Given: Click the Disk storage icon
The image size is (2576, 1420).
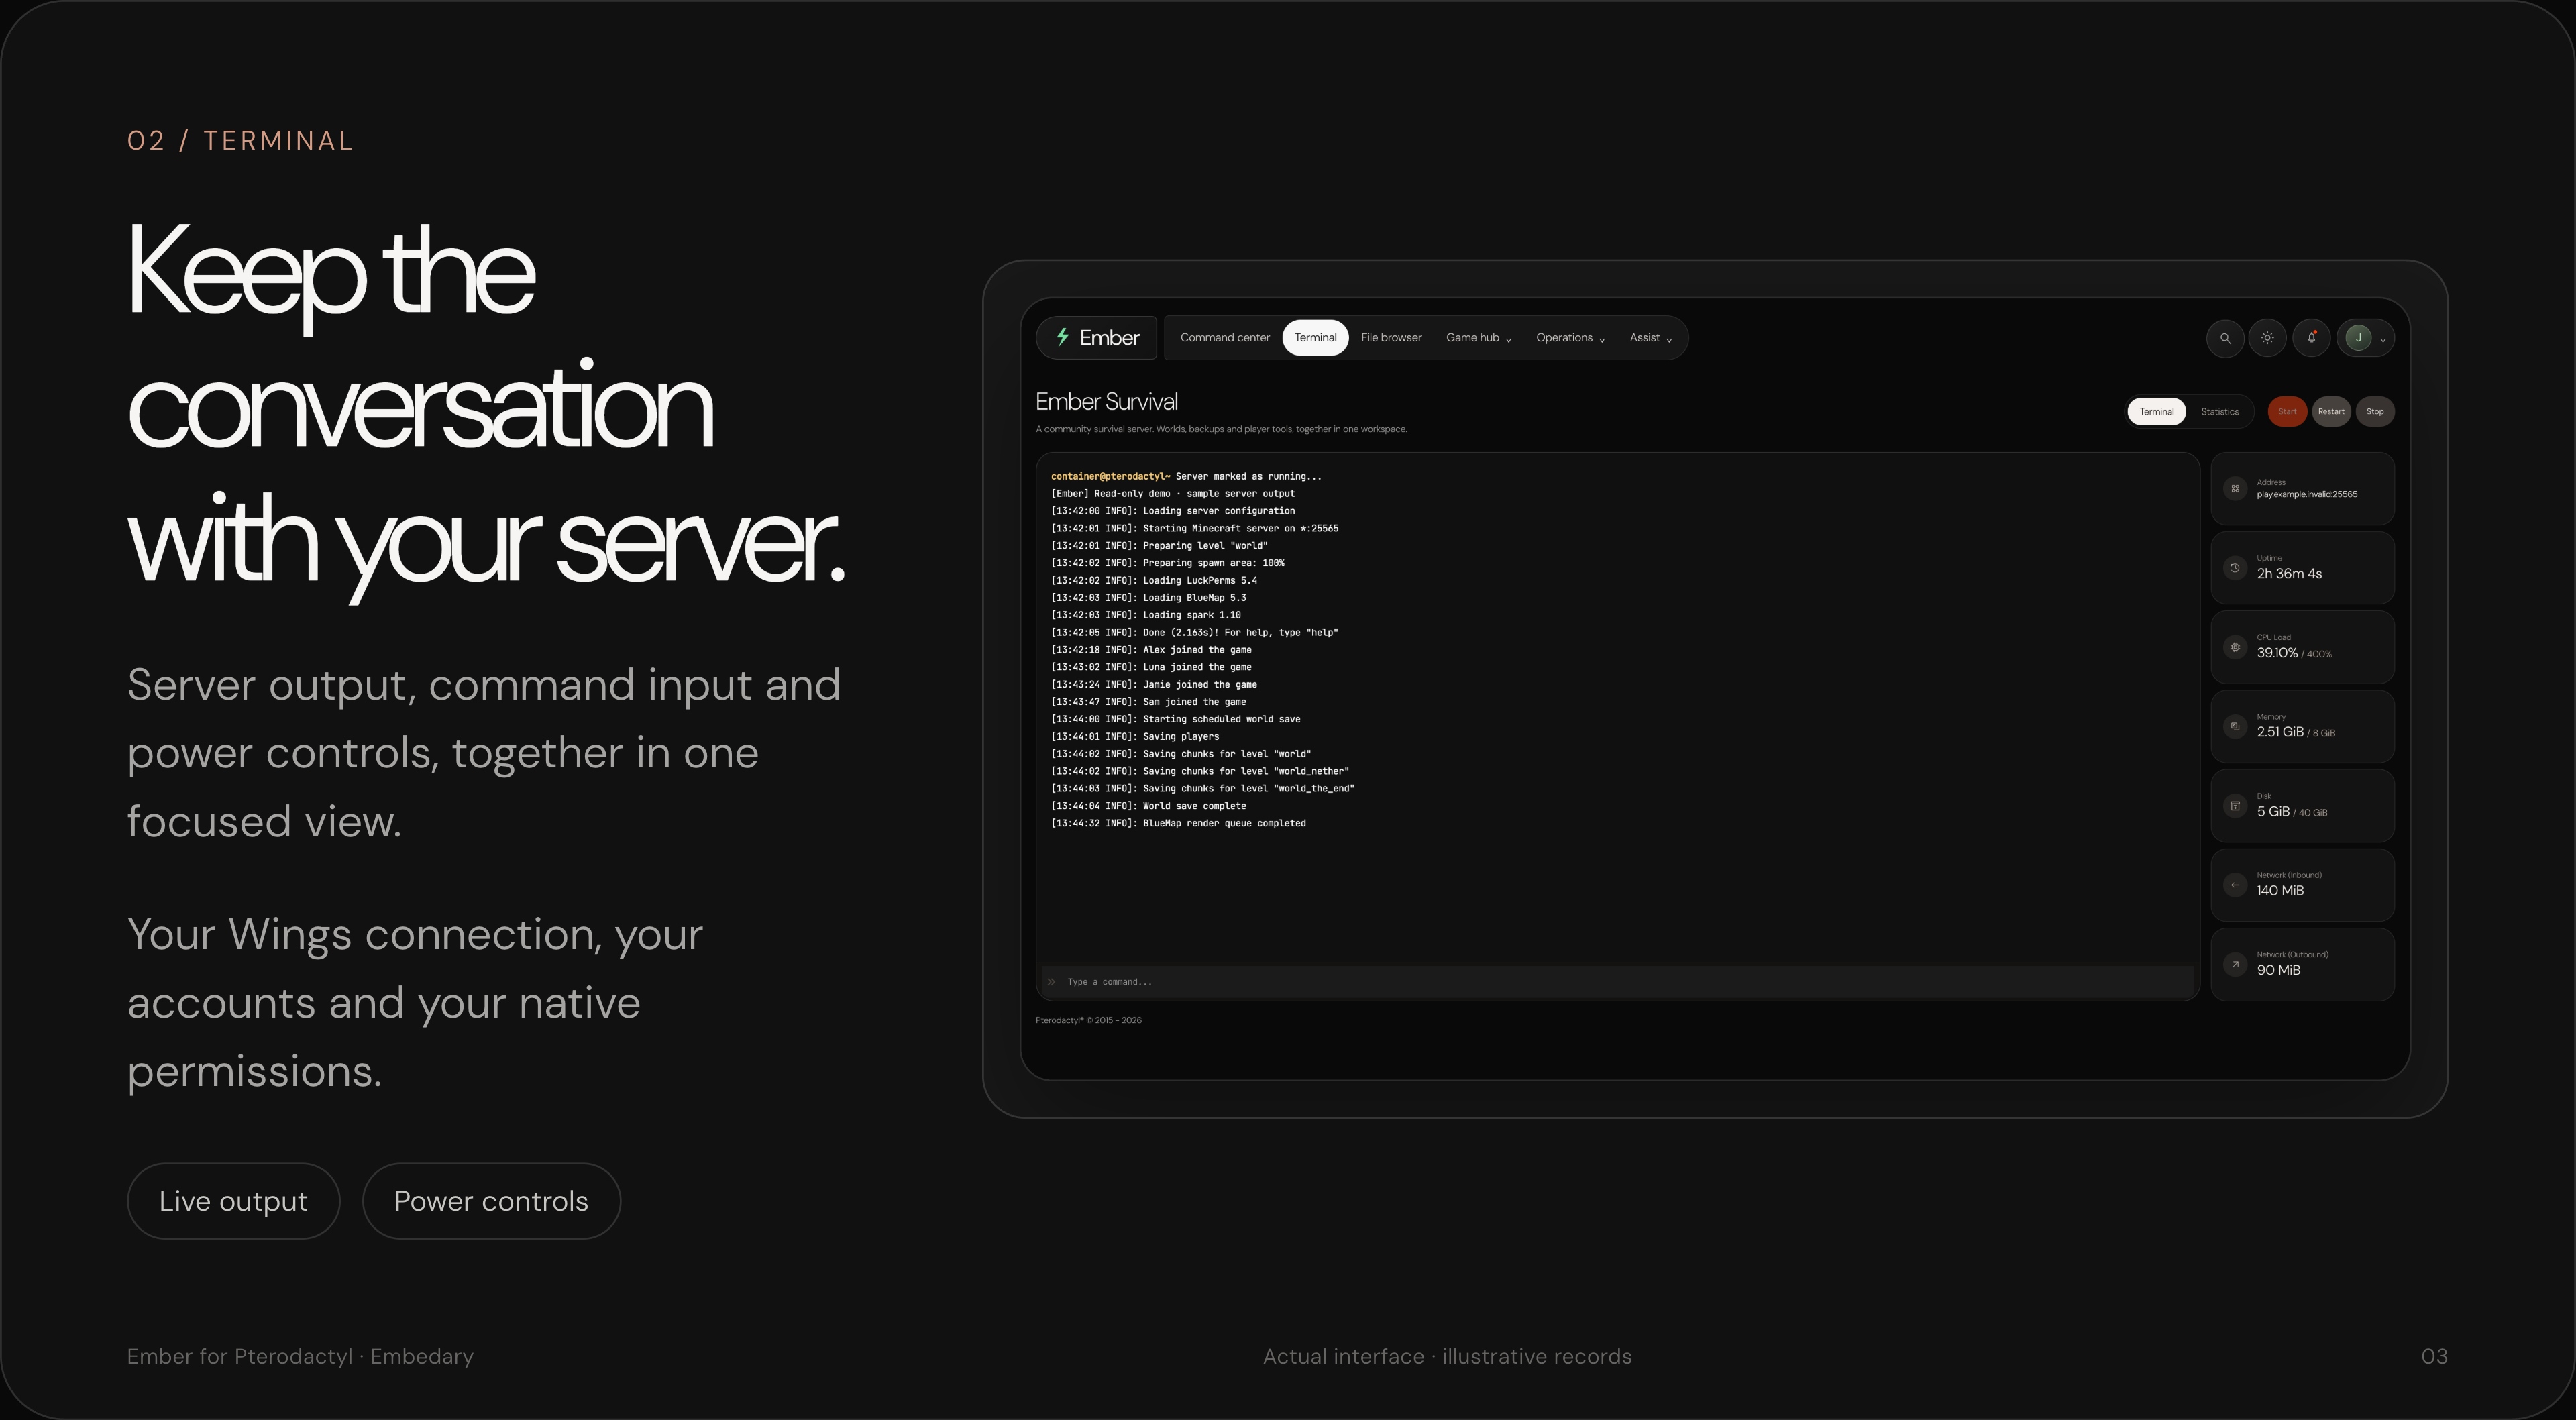Looking at the screenshot, I should [2235, 806].
